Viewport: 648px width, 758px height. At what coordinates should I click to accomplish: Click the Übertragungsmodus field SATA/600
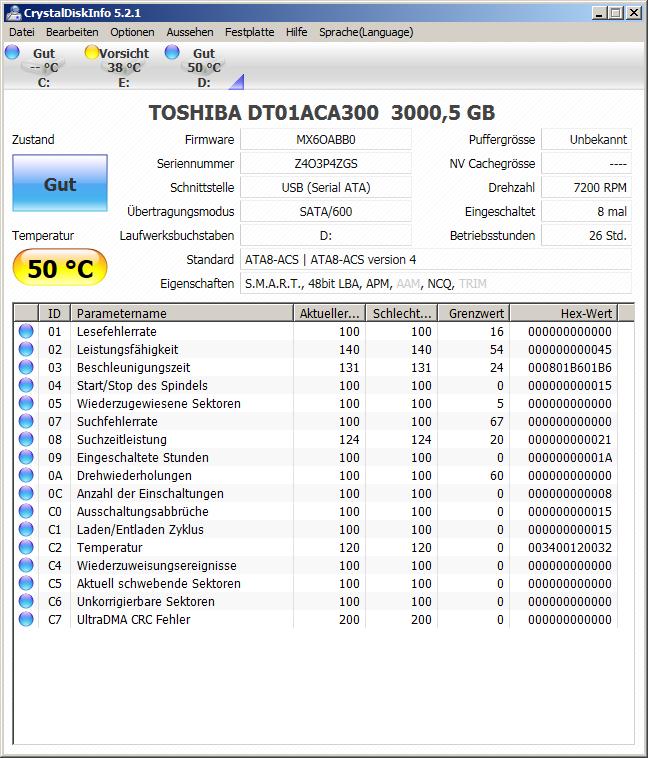(326, 211)
